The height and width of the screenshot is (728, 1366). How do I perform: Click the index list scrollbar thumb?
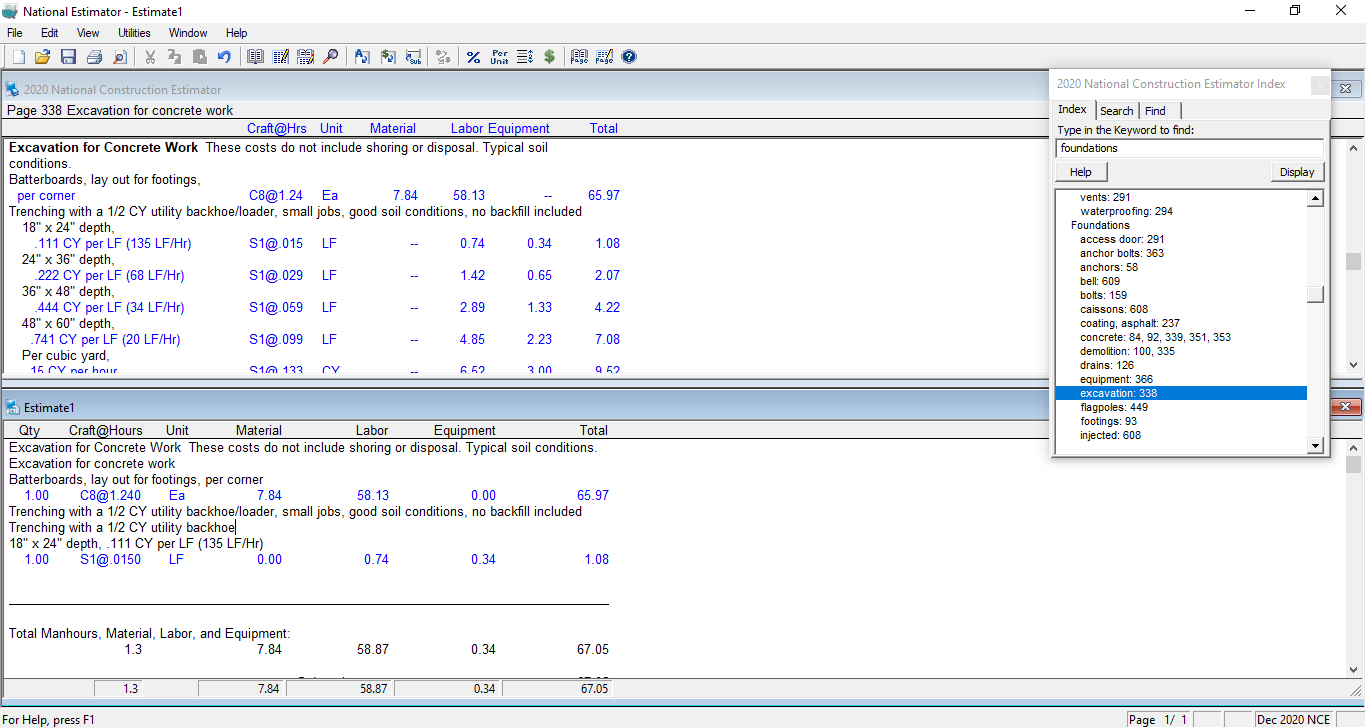click(1316, 294)
